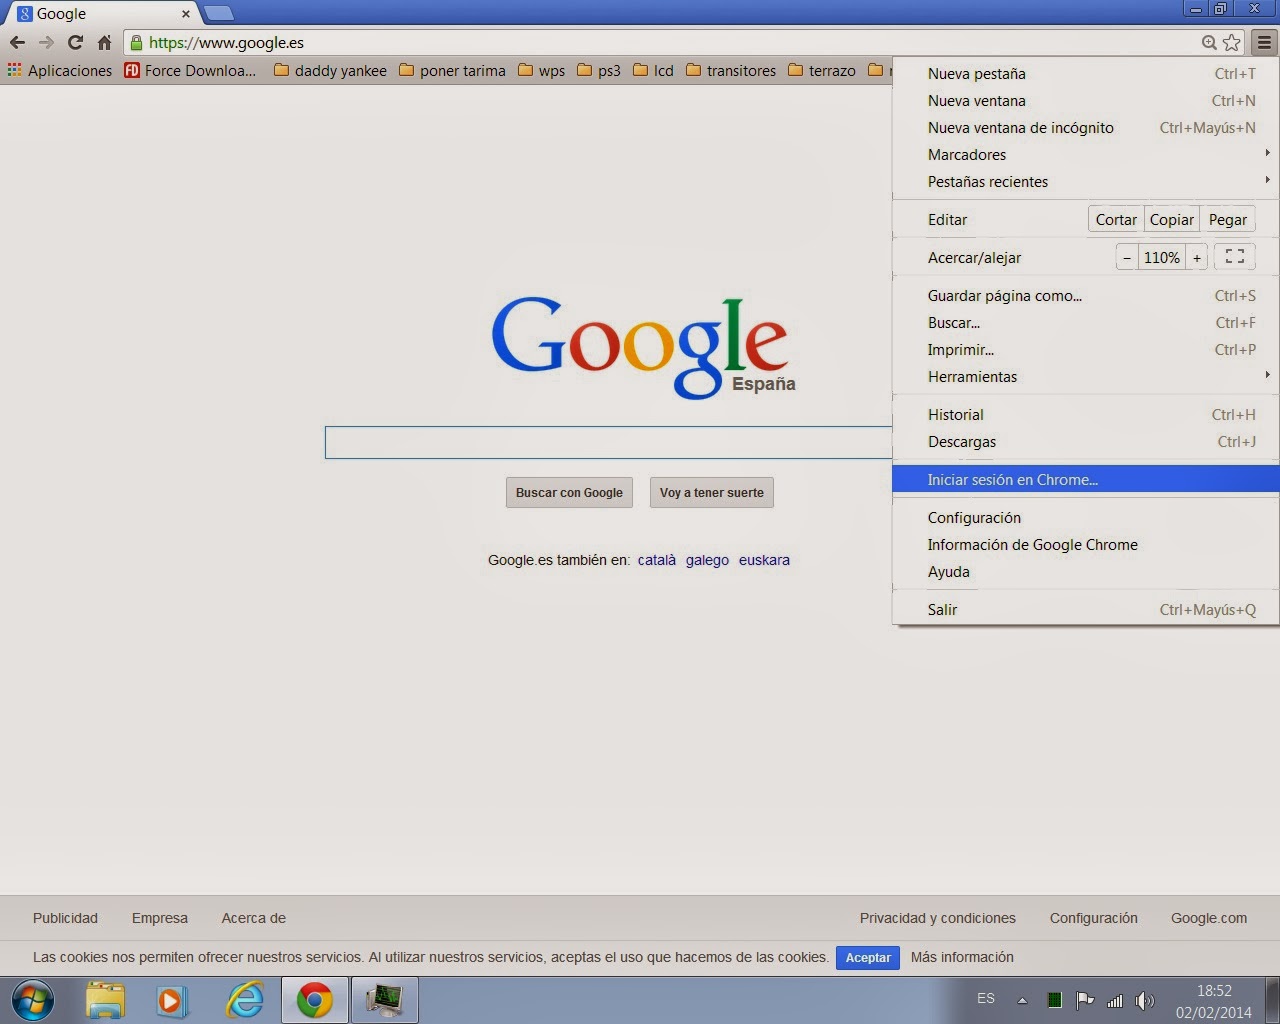Select Guardar página como... in the menu
Screen dimensions: 1280x1024
point(1085,296)
